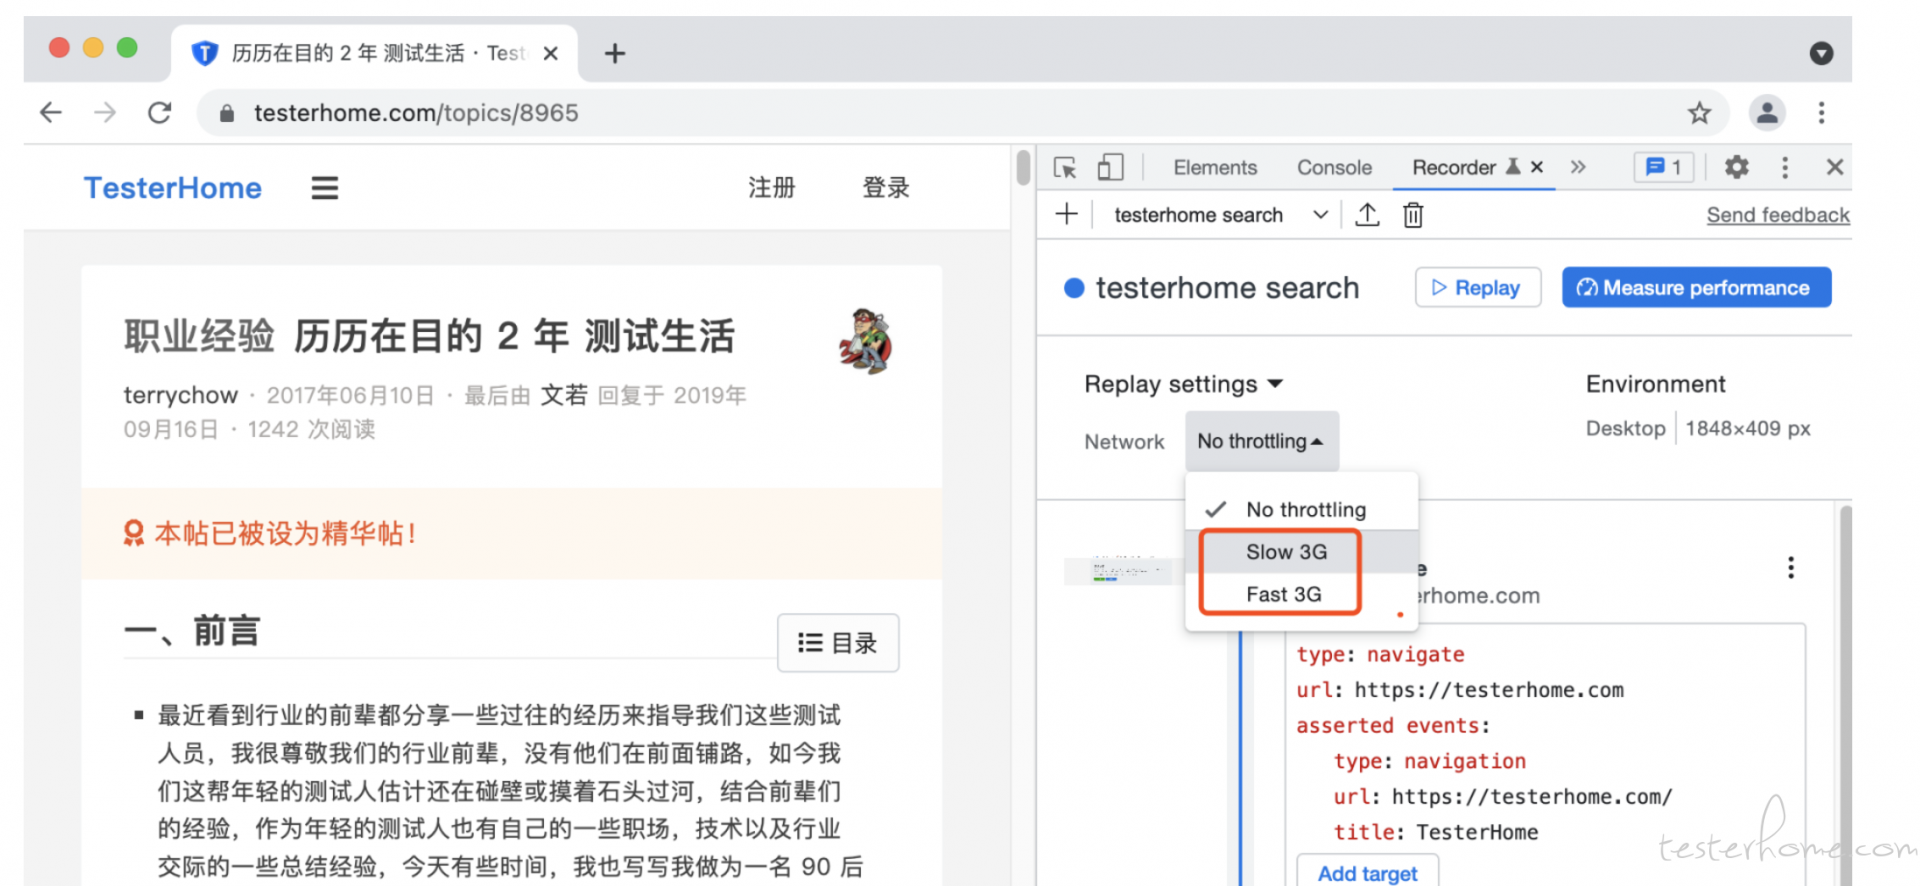Image resolution: width=1920 pixels, height=886 pixels.
Task: Click the Desktop environment label
Action: coord(1625,428)
